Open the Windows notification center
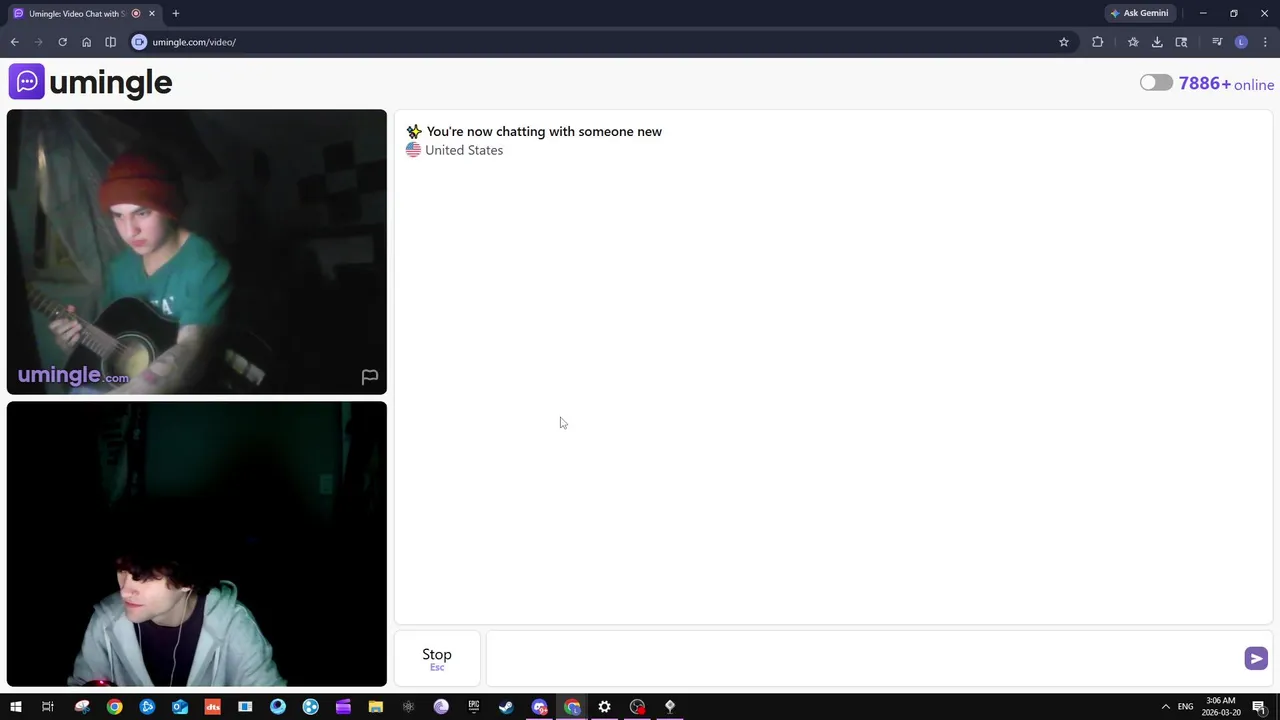This screenshot has width=1280, height=720. 1259,707
